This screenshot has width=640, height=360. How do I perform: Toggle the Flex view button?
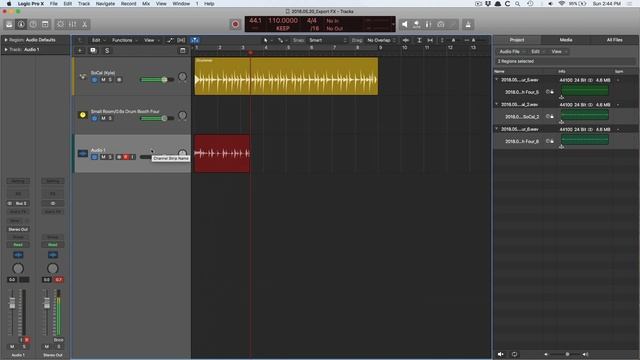[x=181, y=40]
